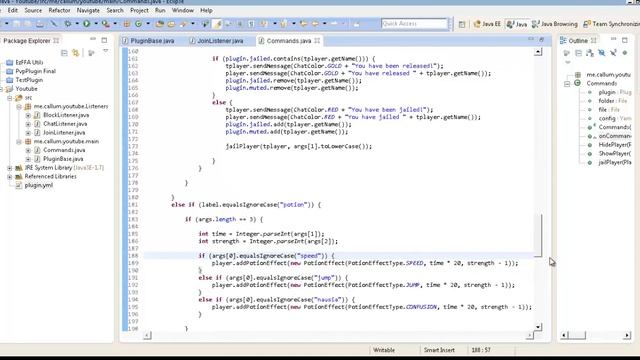Switch to the Java Browsing perspective

555,24
